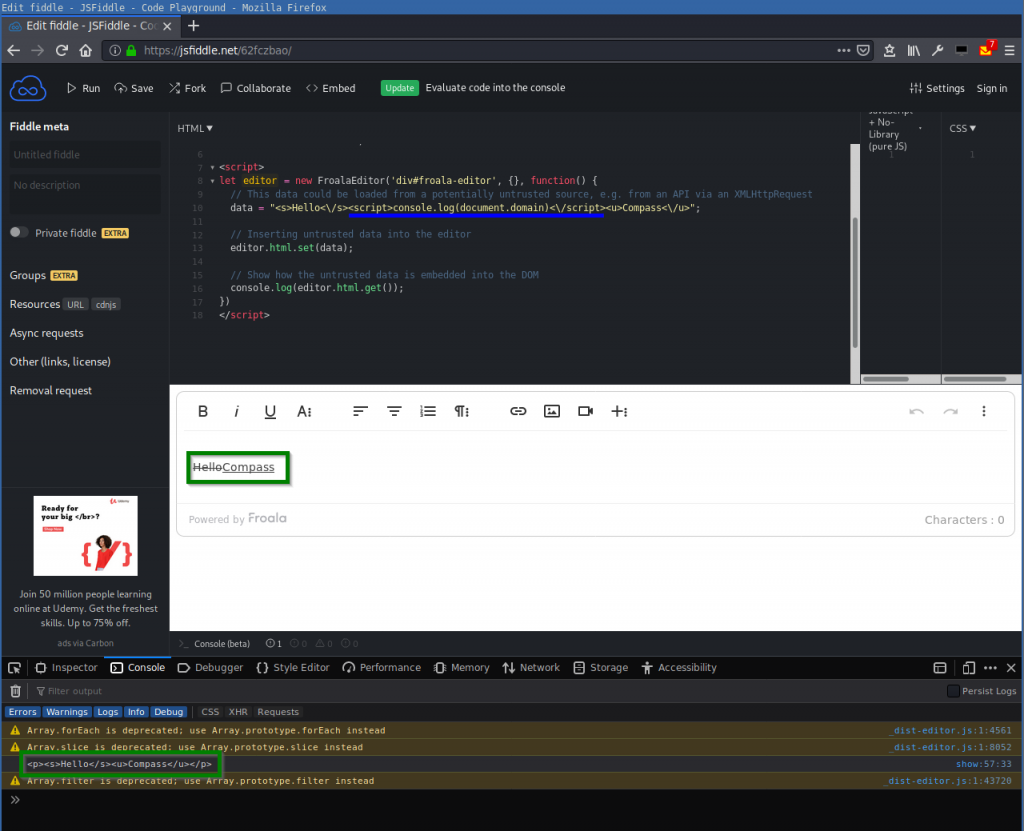Save the fiddle

134,88
